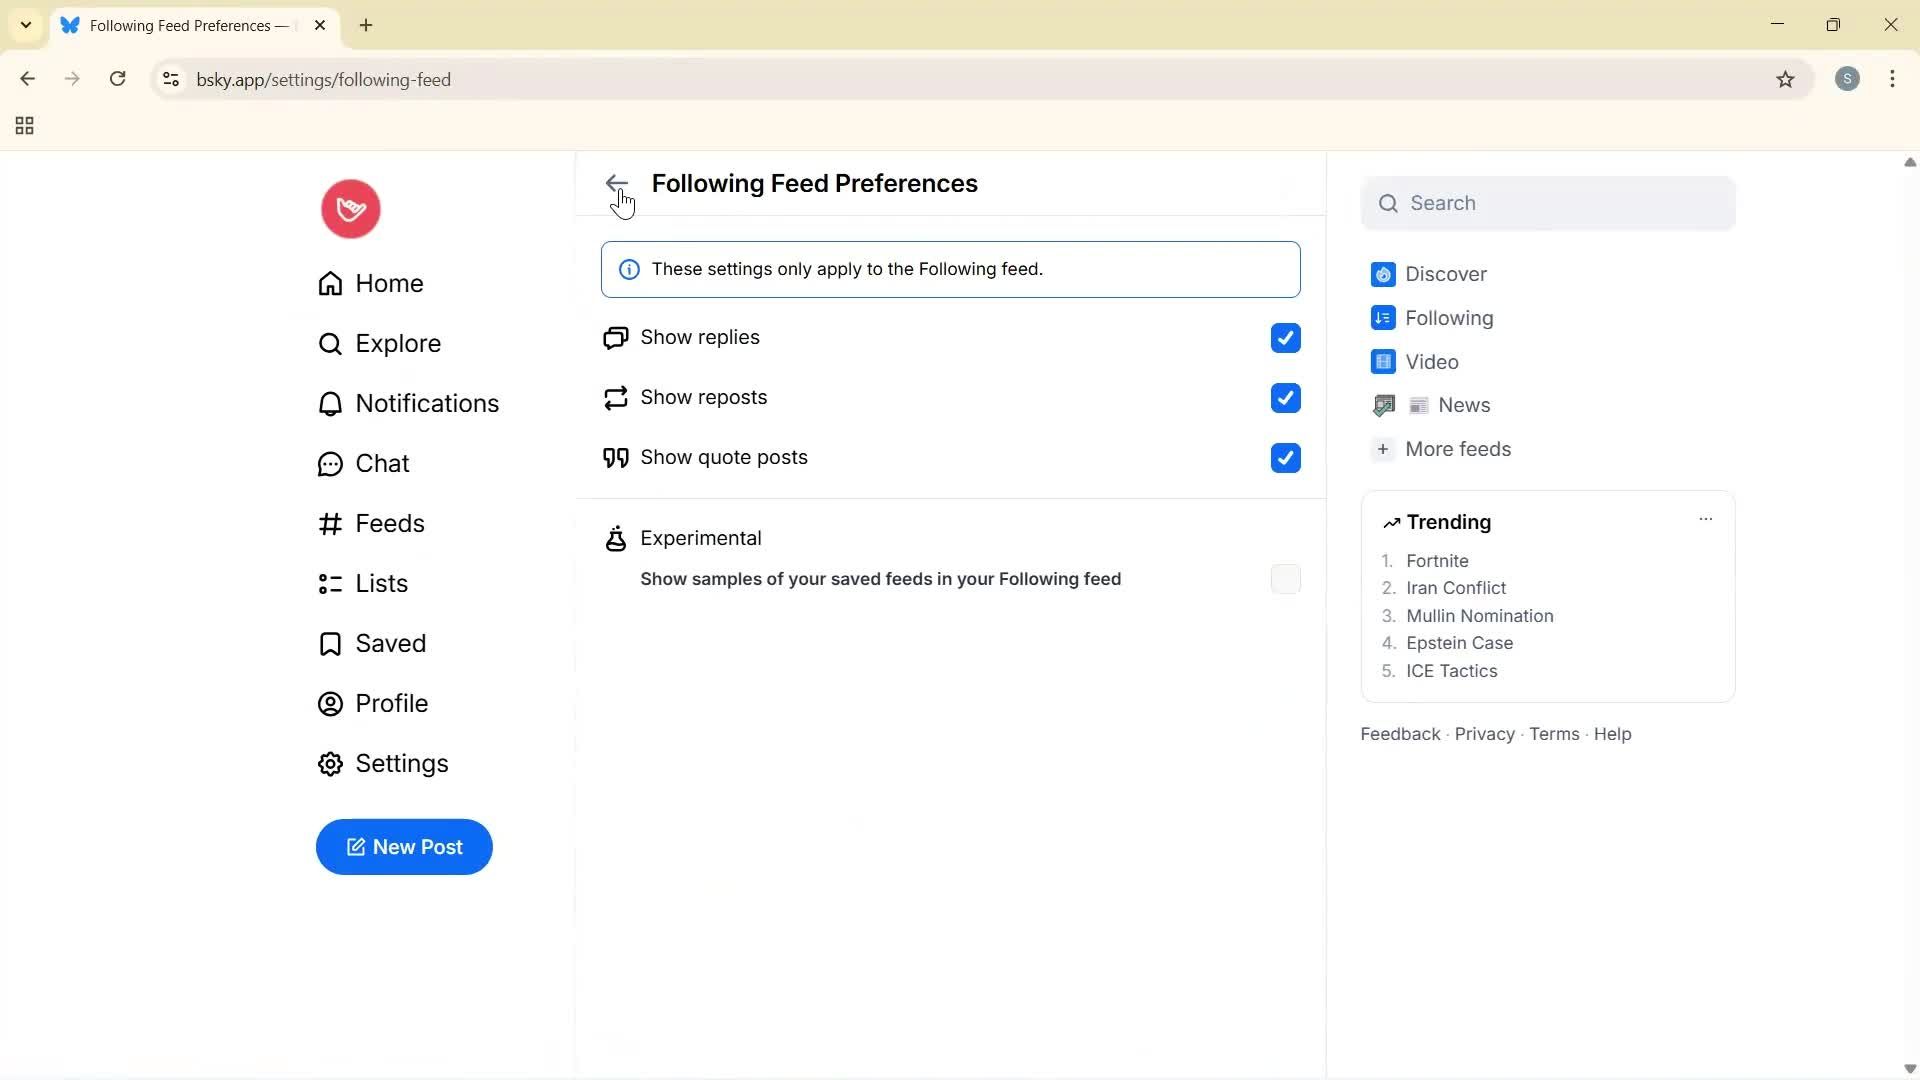Image resolution: width=1920 pixels, height=1080 pixels.
Task: Select the Explore magnifying glass icon
Action: click(330, 343)
